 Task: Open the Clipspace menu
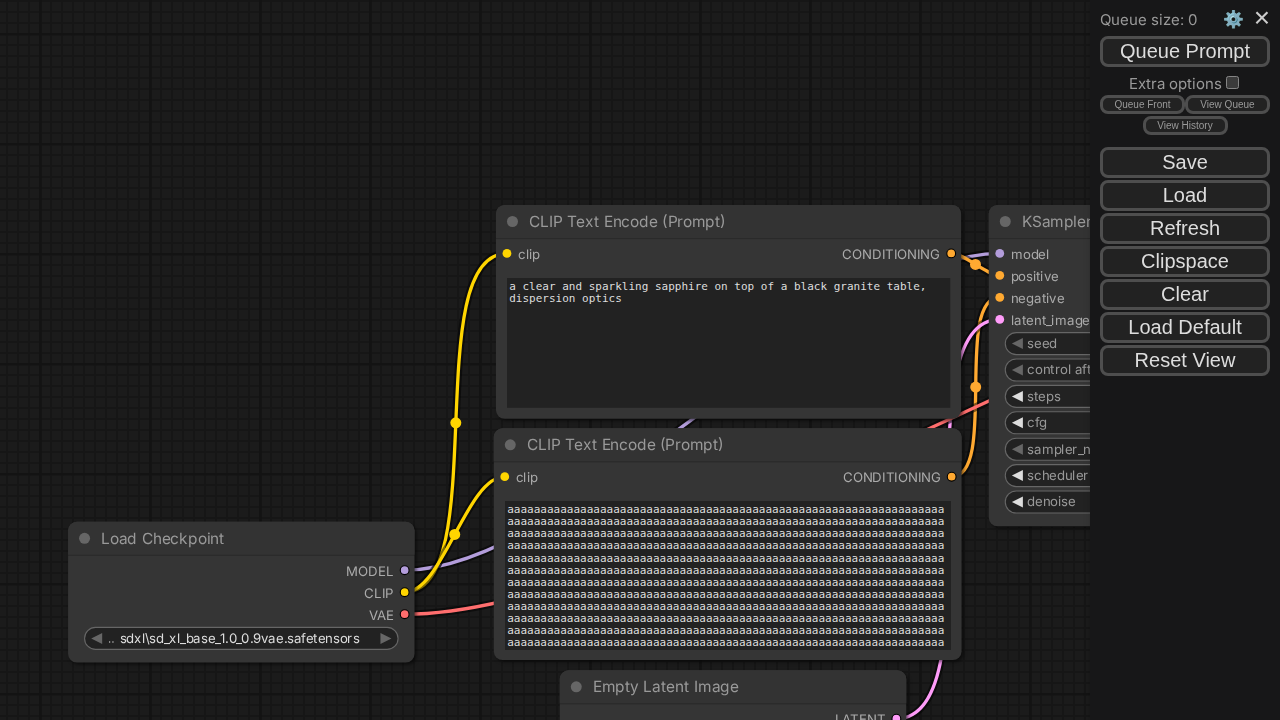tap(1185, 261)
